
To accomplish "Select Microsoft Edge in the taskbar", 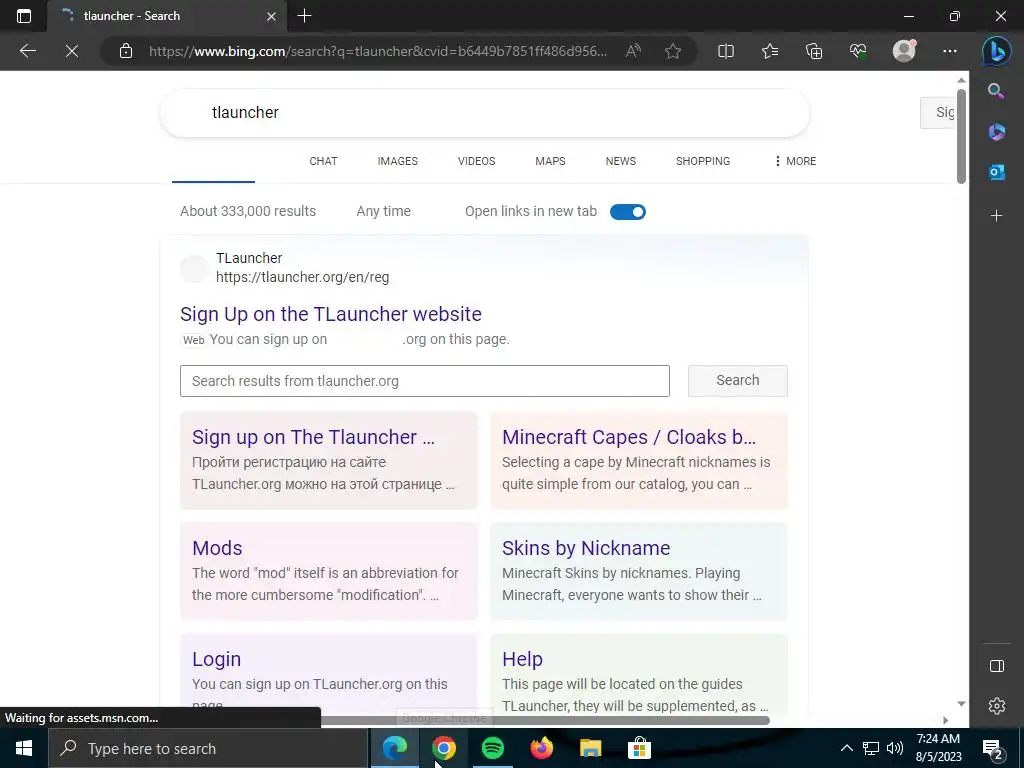I will click(x=394, y=748).
